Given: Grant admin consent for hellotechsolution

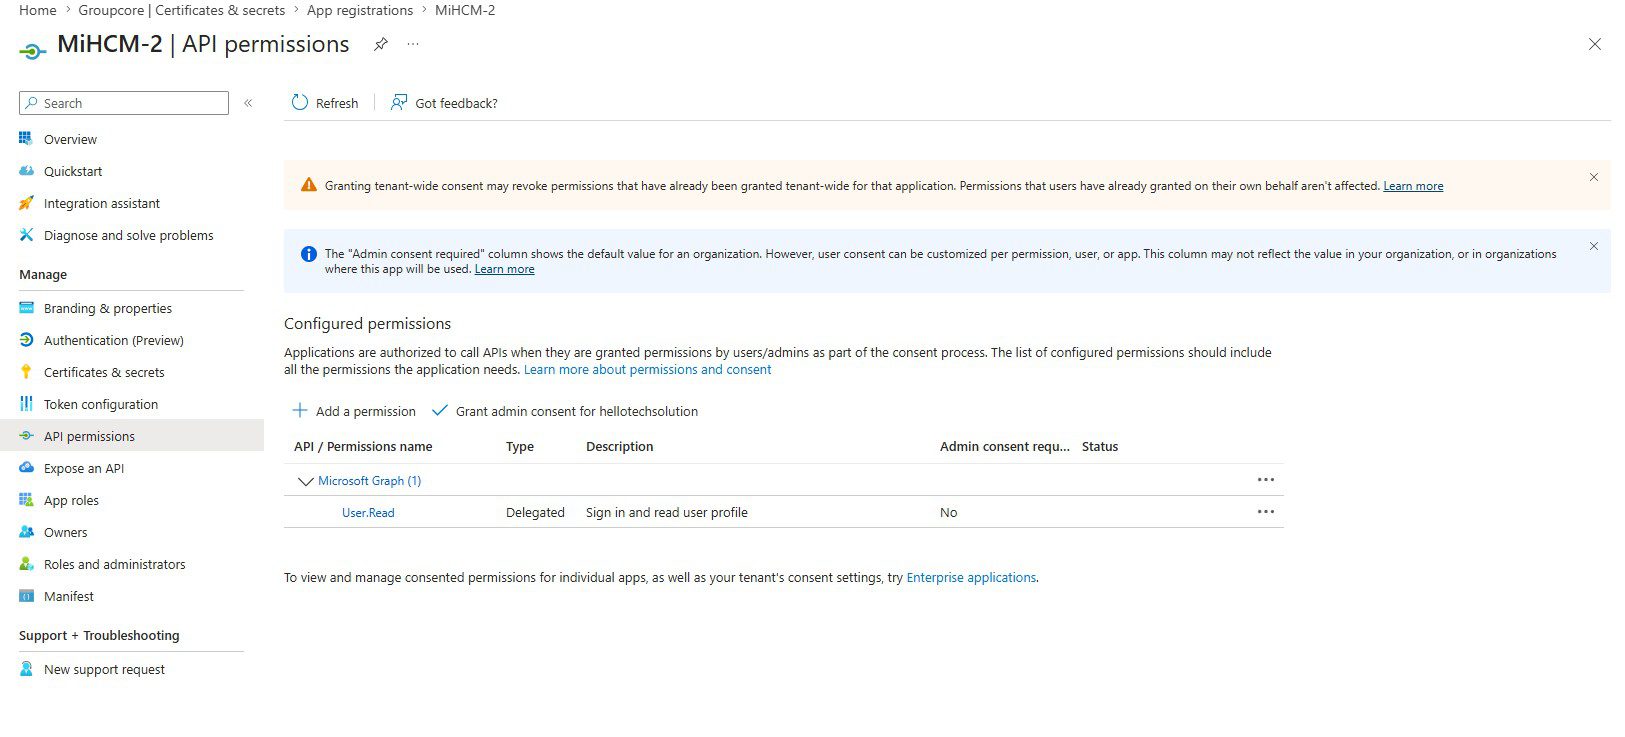Looking at the screenshot, I should click(565, 411).
